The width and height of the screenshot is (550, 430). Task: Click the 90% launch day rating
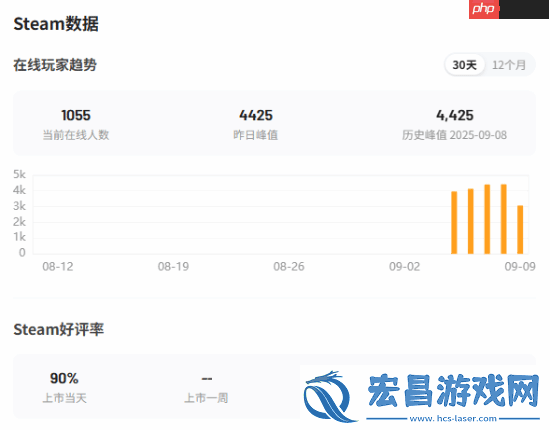(64, 378)
